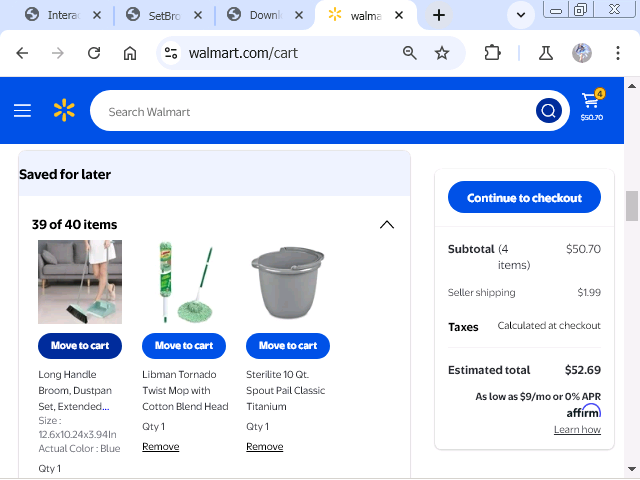This screenshot has height=480, width=640.
Task: Collapse the 39 of 40 items section
Action: [387, 225]
